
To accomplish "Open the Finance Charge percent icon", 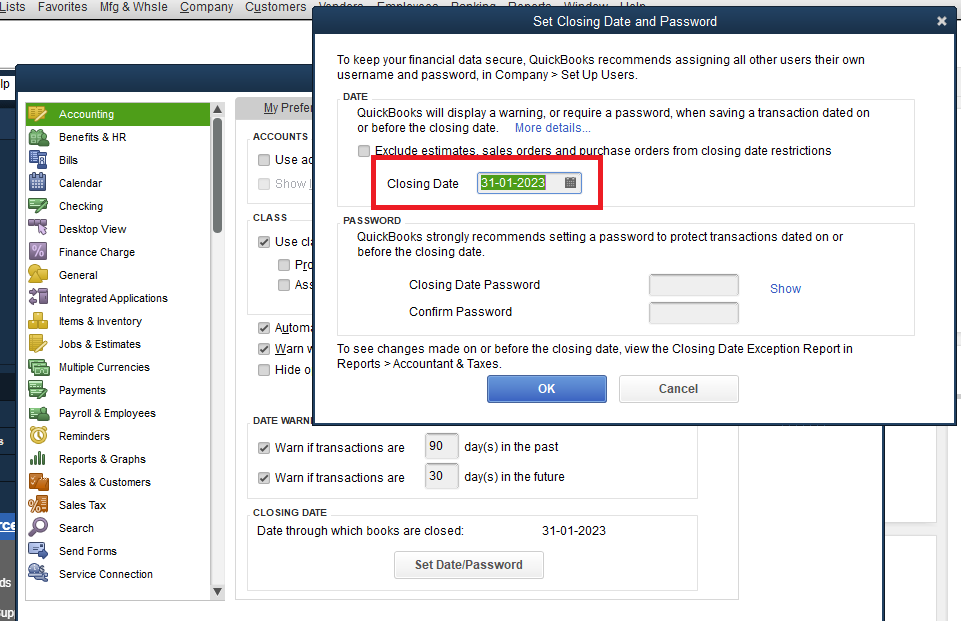I will tap(38, 251).
